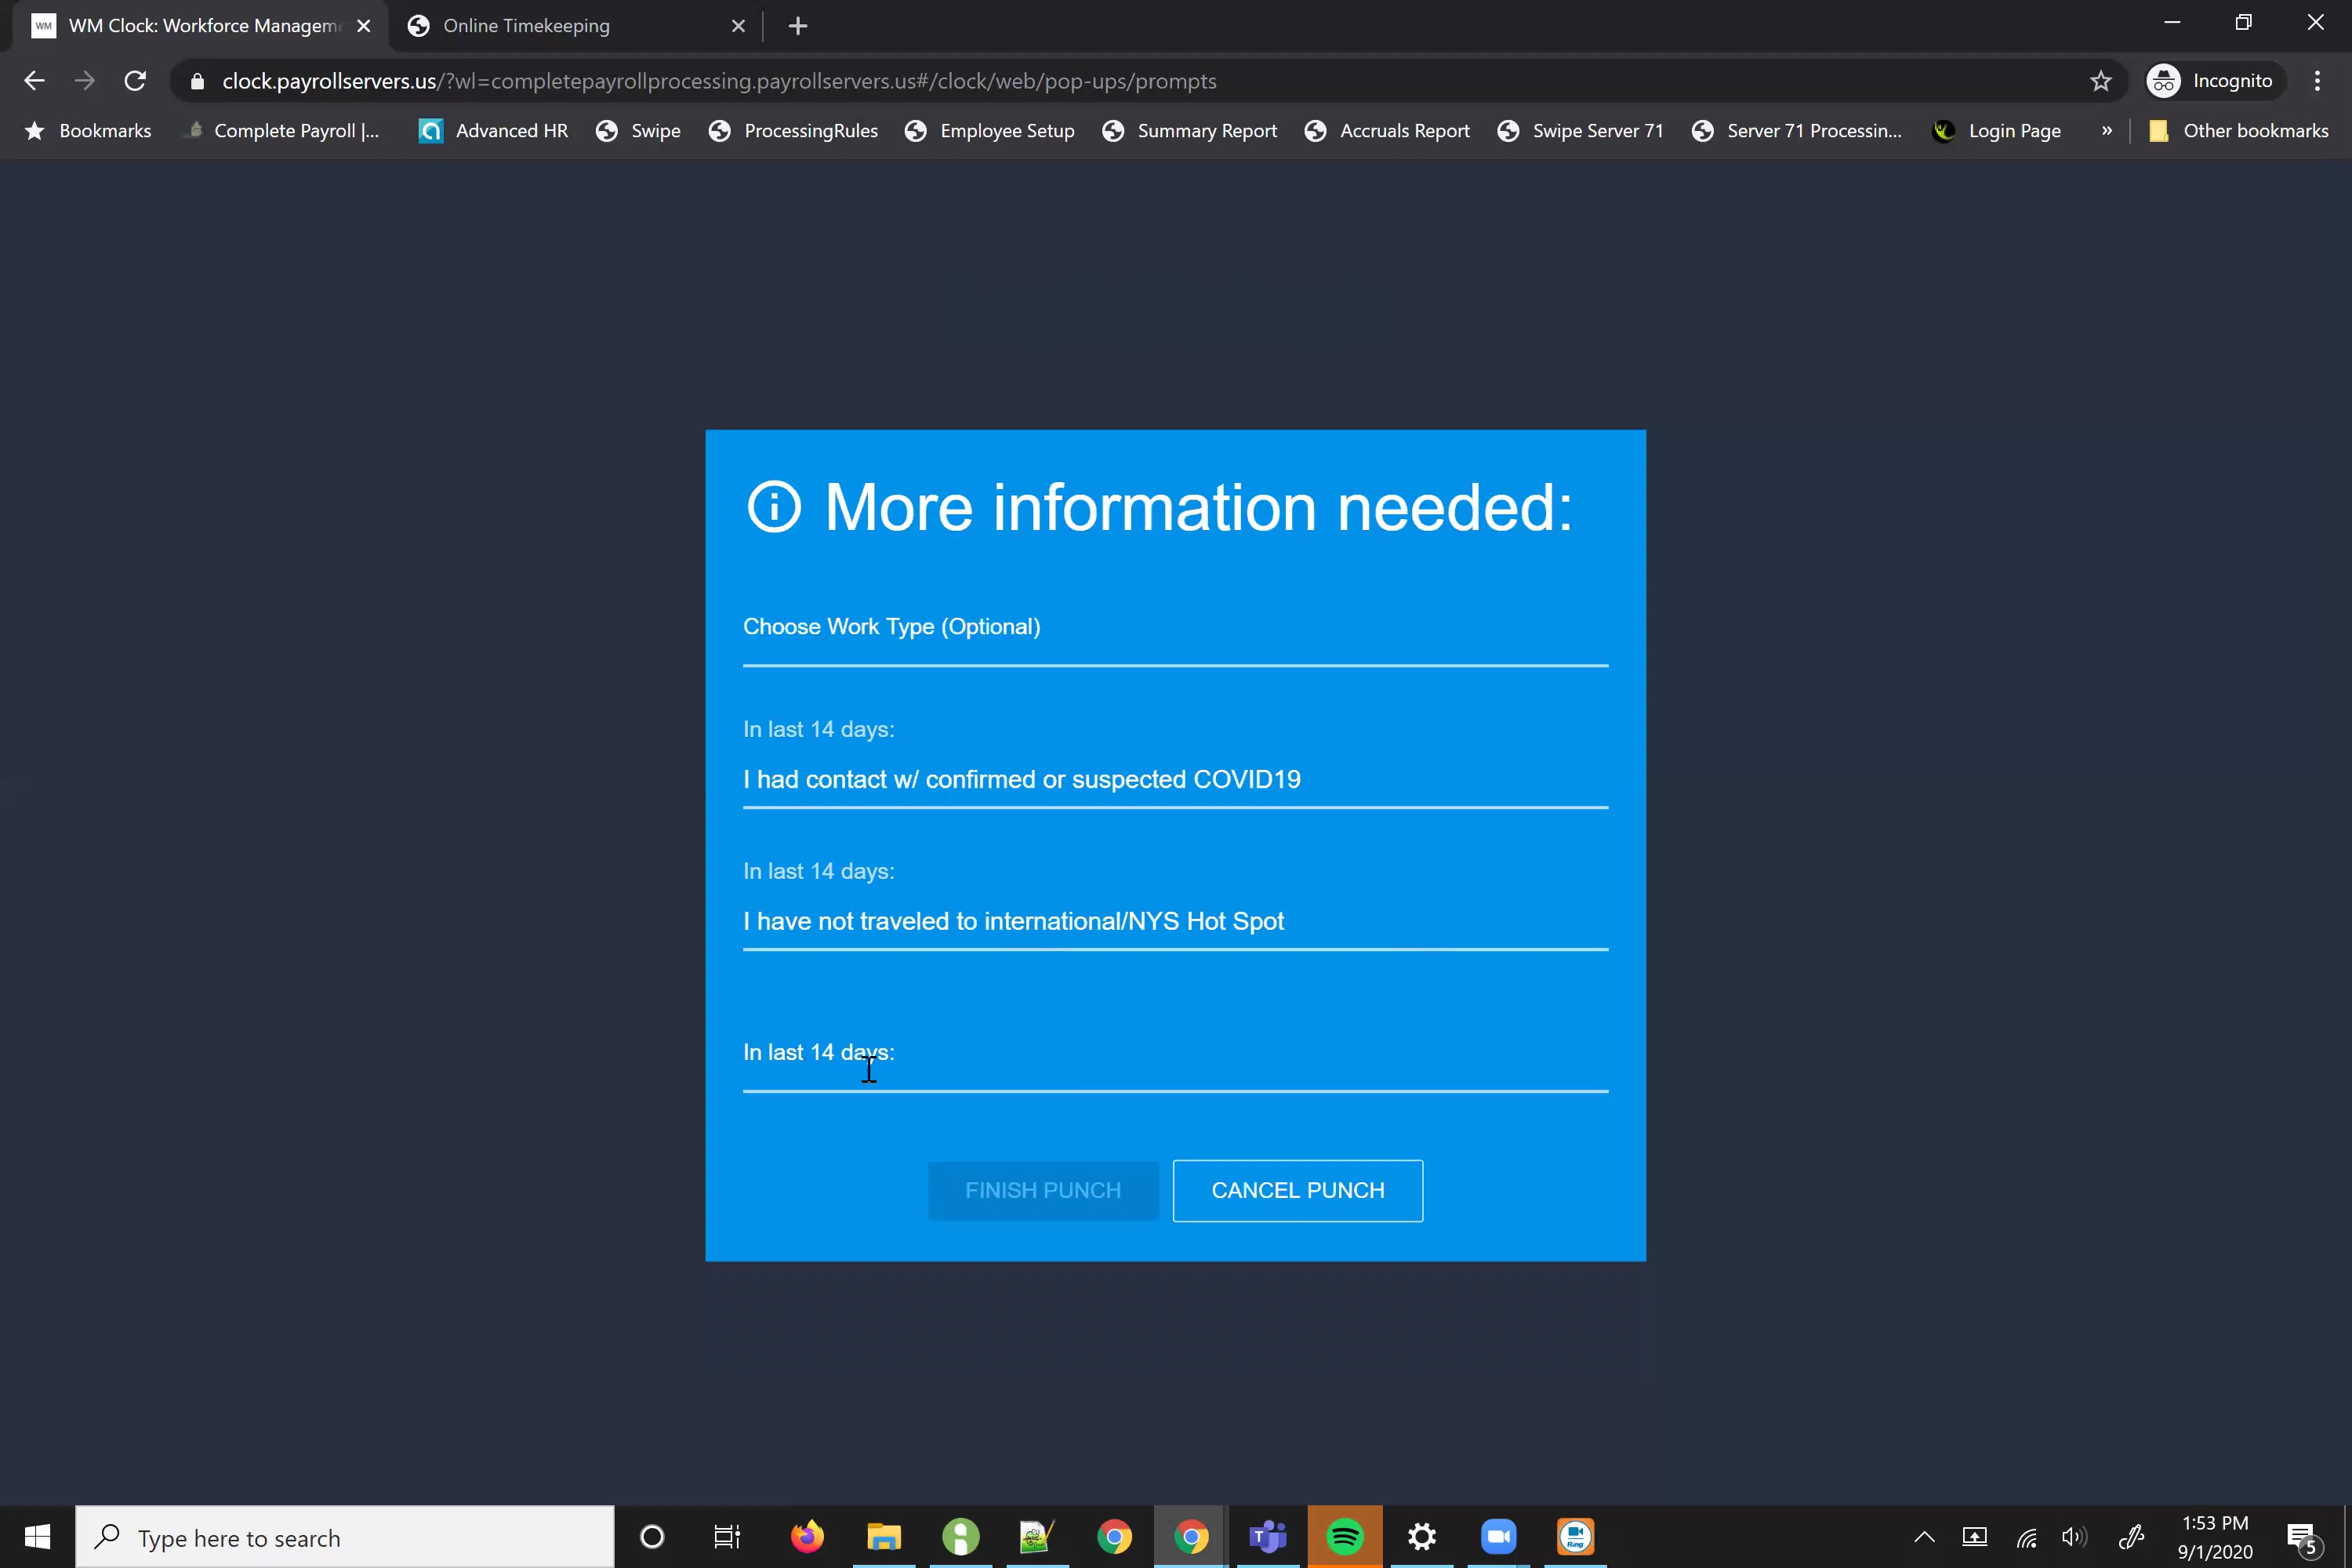Open Firefox from the taskbar
The height and width of the screenshot is (1568, 2352).
(x=807, y=1536)
